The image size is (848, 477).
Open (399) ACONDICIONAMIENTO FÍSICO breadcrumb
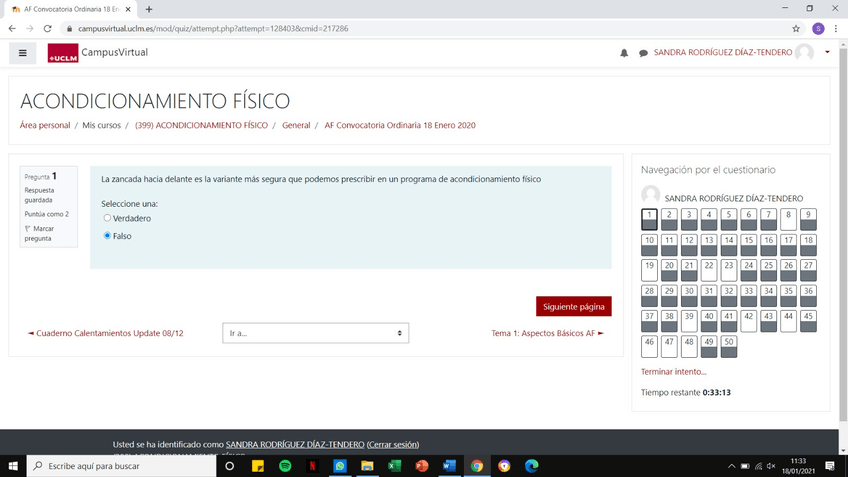click(201, 125)
